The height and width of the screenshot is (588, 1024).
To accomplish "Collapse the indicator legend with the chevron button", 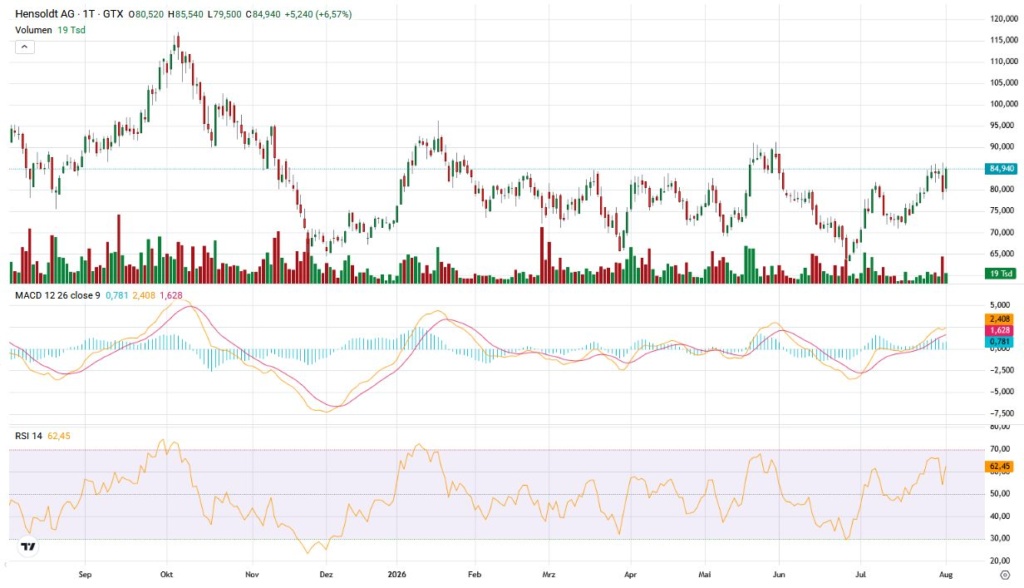I will pos(25,47).
